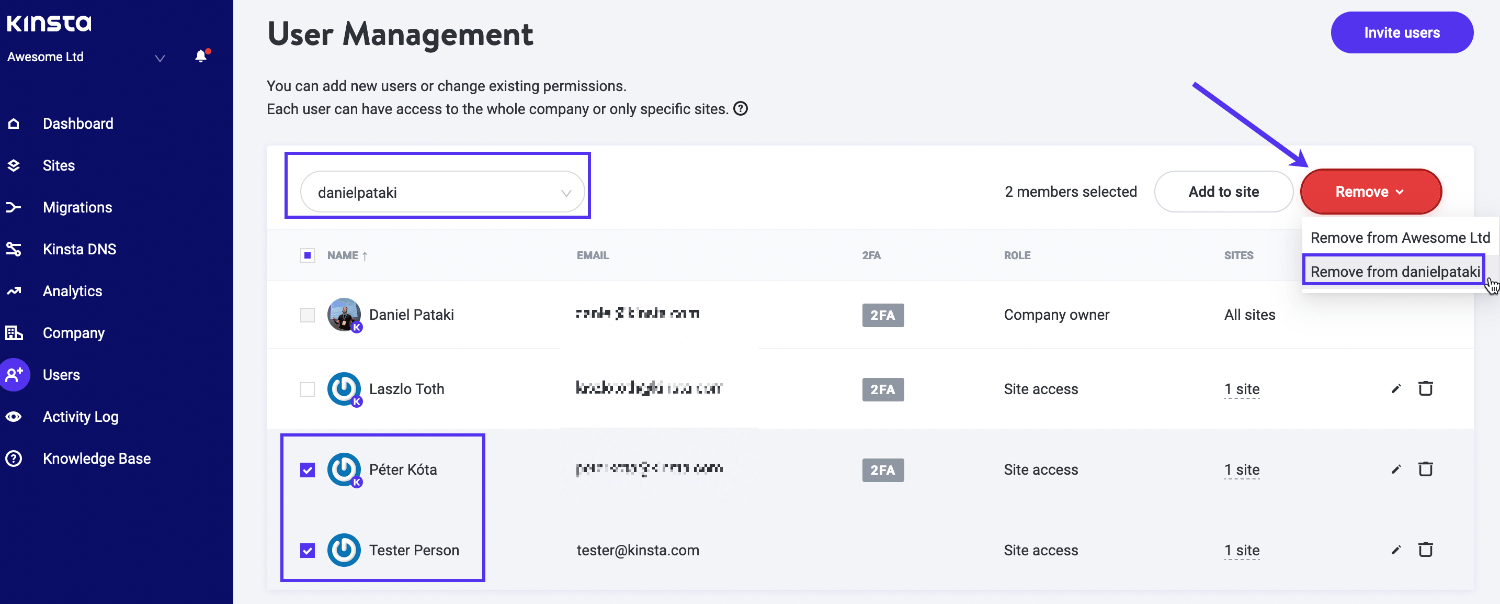Choose Remove from danielpataki option
Screen dimensions: 1500x604
[x=1394, y=272]
